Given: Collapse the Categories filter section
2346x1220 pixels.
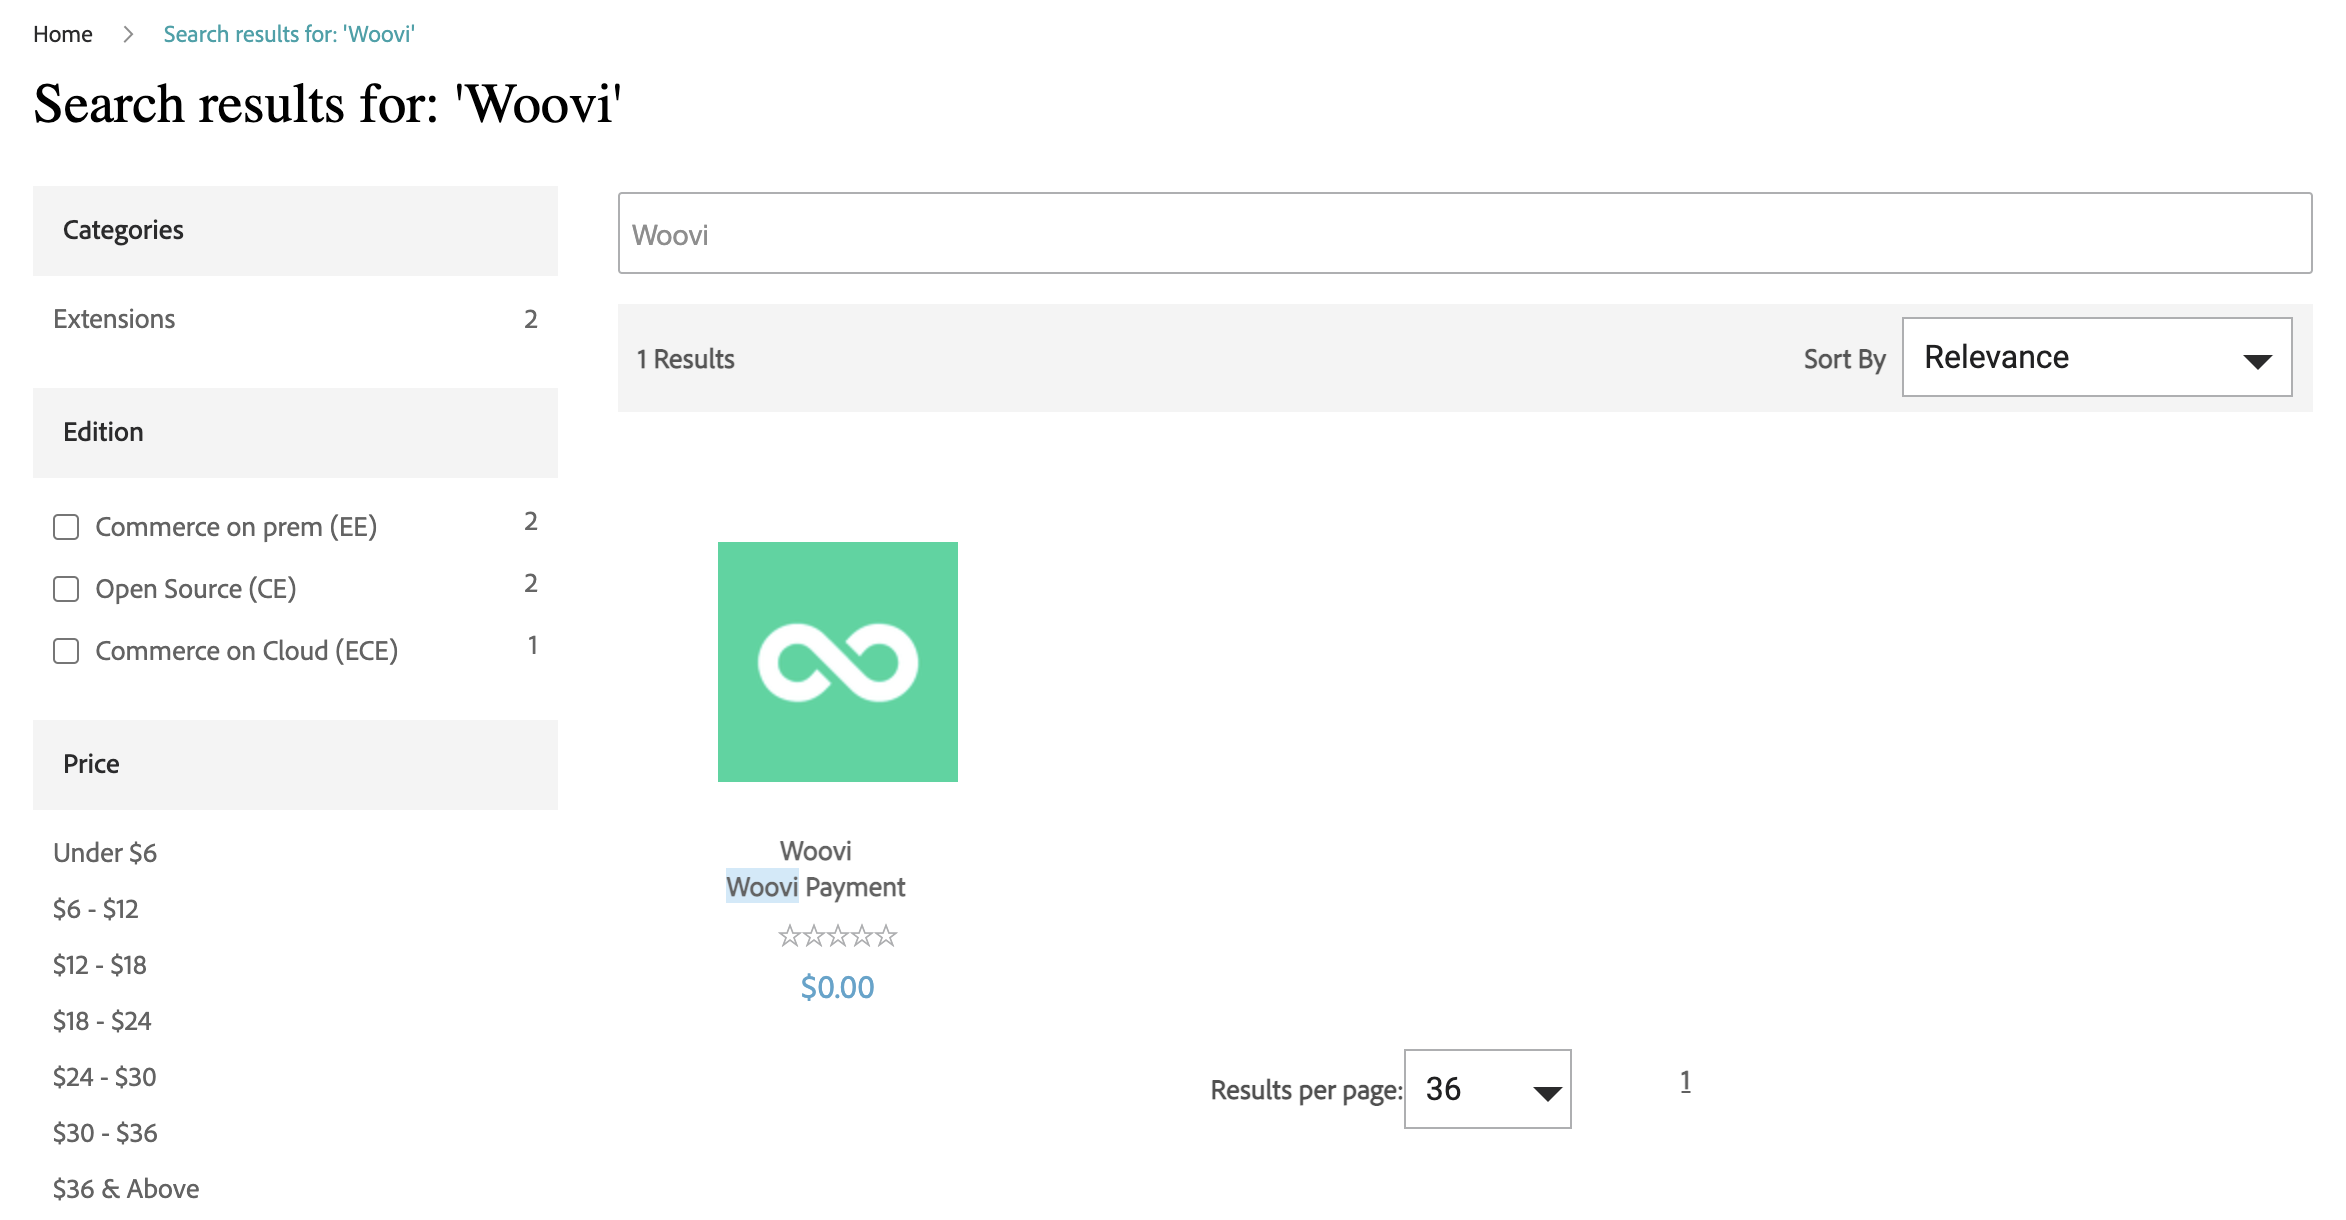Looking at the screenshot, I should pos(295,230).
